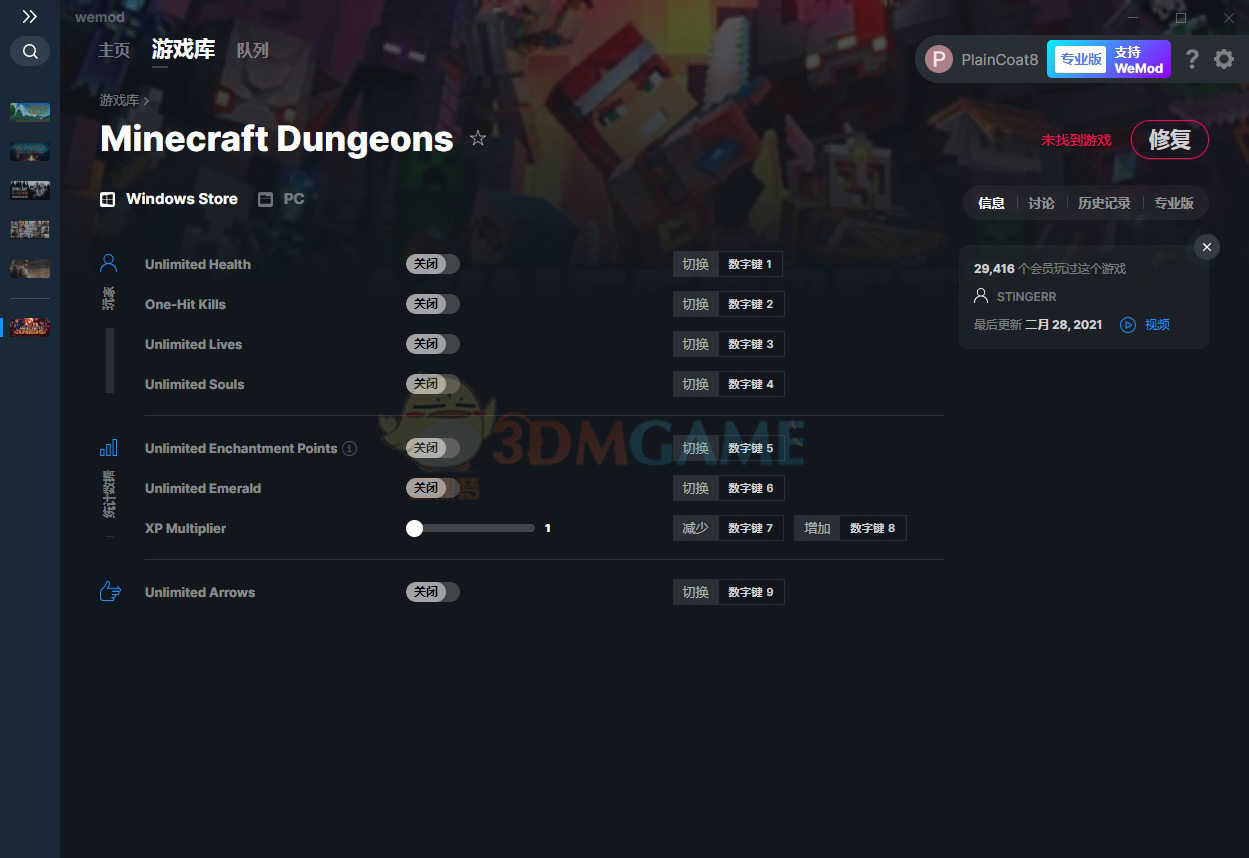Click the weapons category hand icon
Viewport: 1249px width, 858px height.
pos(110,591)
